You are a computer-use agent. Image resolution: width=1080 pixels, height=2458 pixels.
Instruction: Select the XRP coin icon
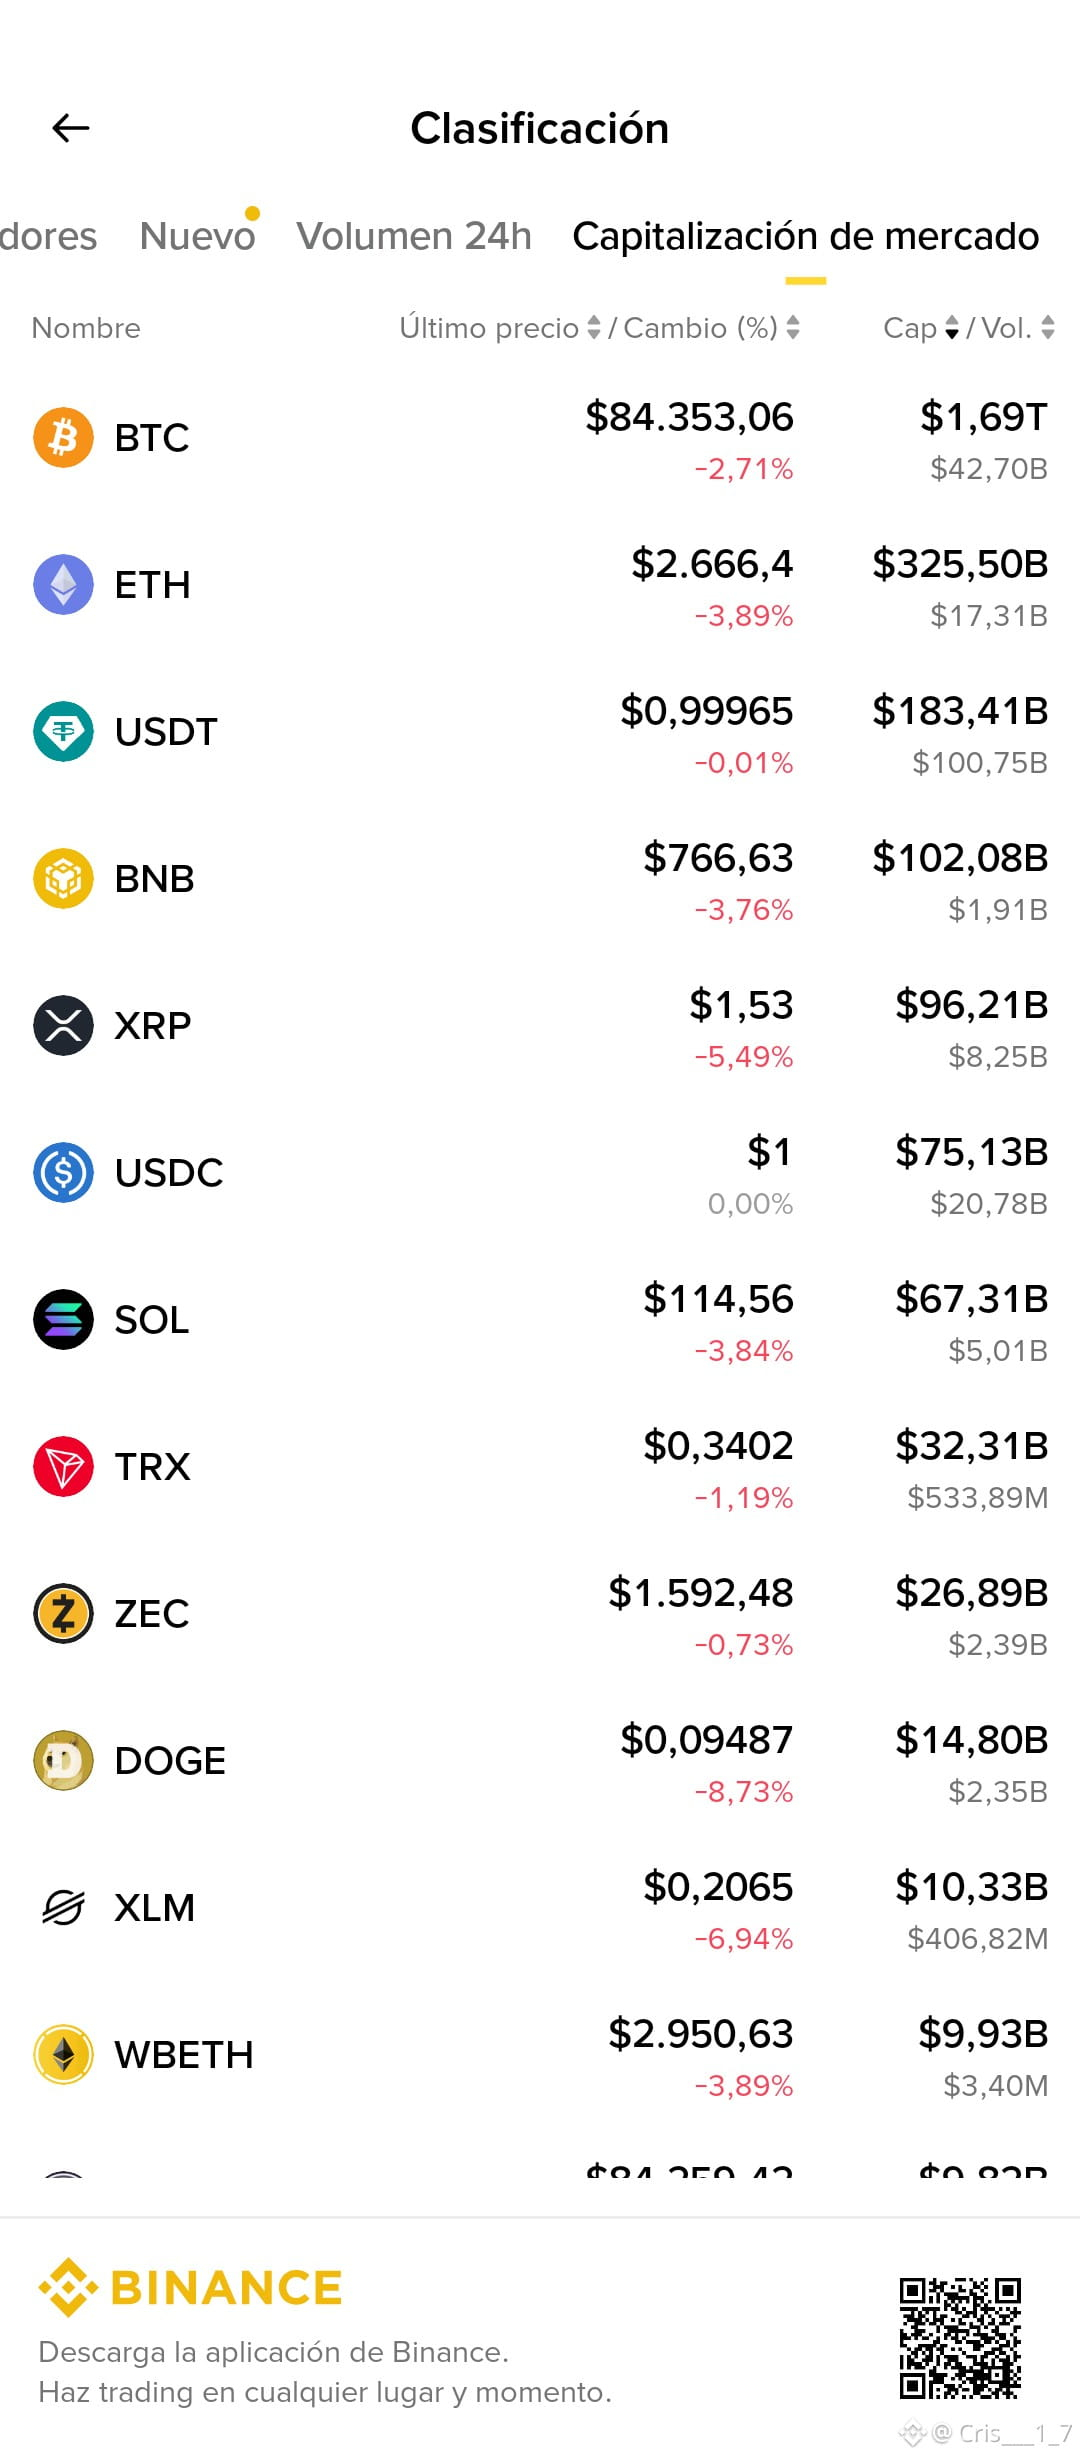[63, 1025]
